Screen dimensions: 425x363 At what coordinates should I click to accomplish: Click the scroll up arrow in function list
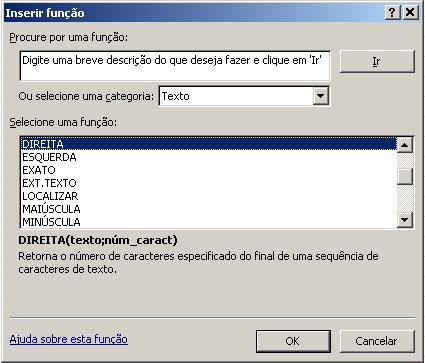coord(405,145)
